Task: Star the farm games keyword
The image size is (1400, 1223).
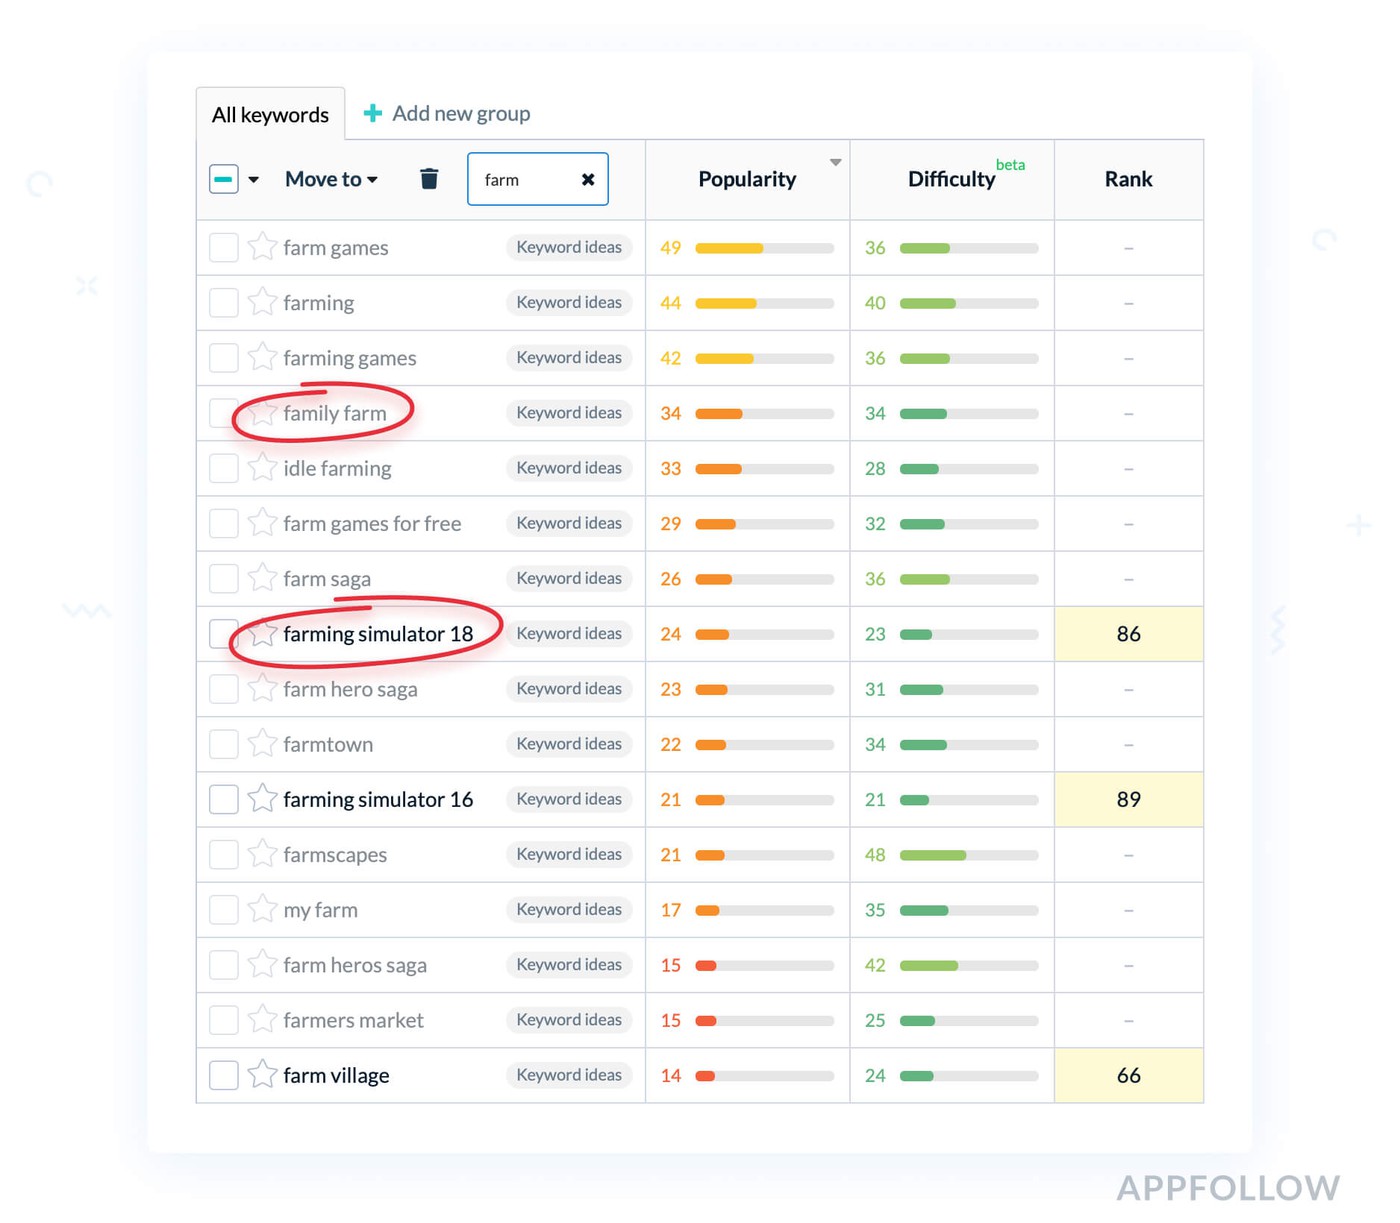Action: [x=262, y=247]
